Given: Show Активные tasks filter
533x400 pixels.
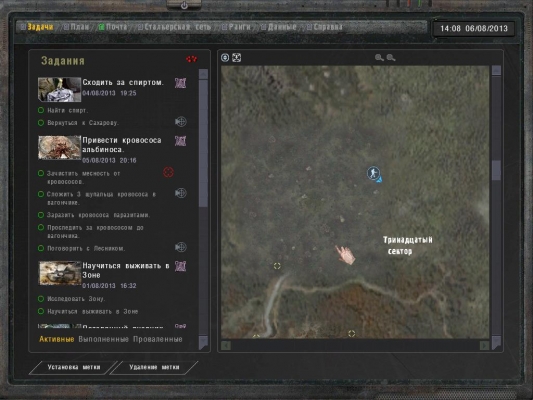Looking at the screenshot, I should point(56,339).
